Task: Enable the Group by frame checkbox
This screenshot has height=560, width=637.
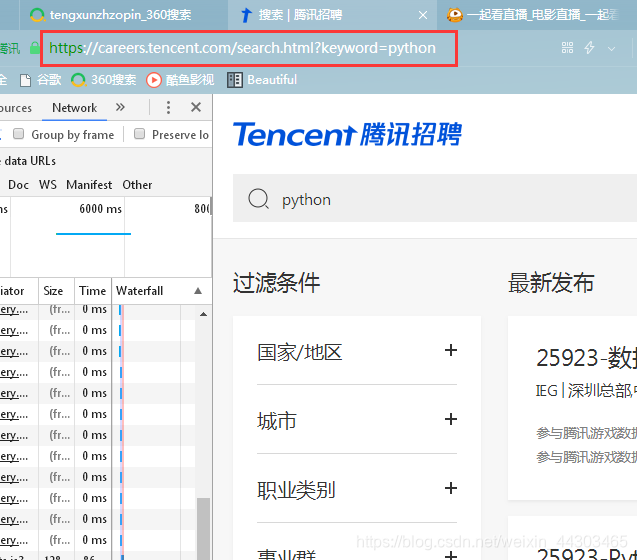Action: pos(18,134)
